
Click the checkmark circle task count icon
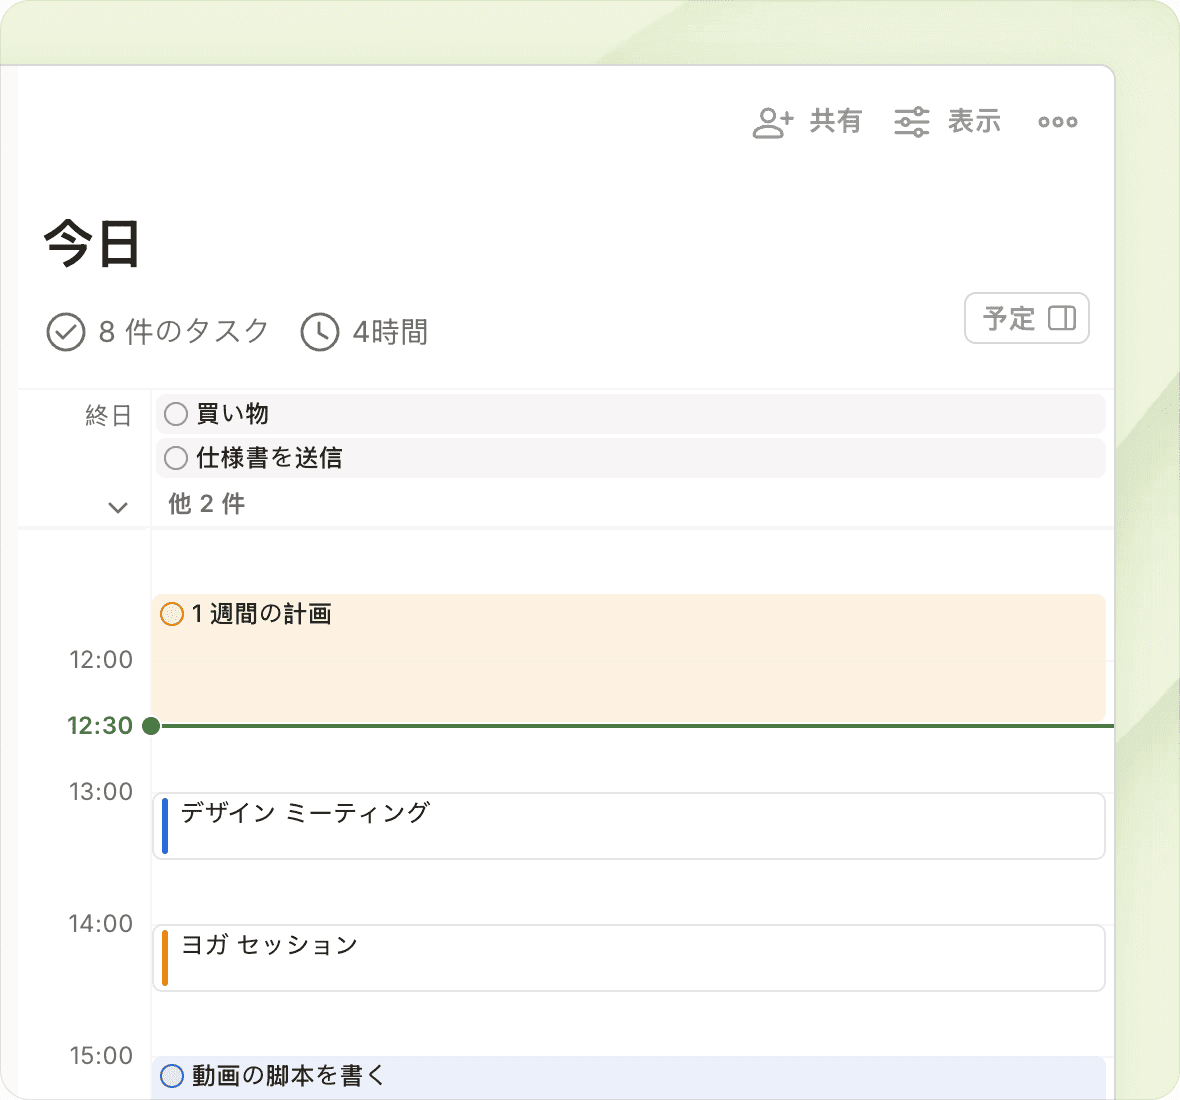[66, 332]
